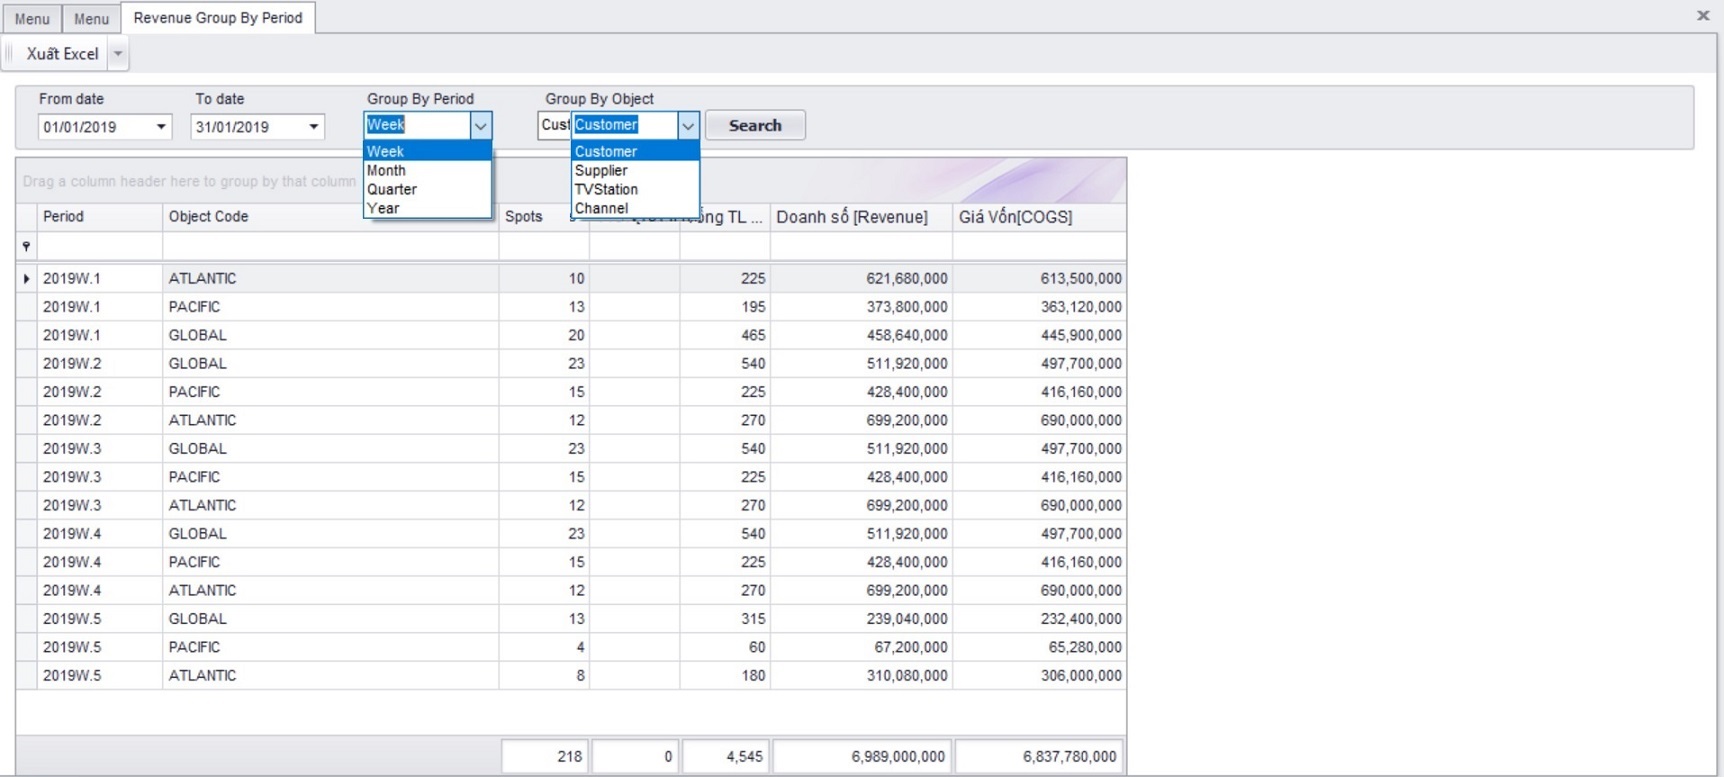The image size is (1725, 777).
Task: Click the filter row funnel icon
Action: click(x=26, y=246)
